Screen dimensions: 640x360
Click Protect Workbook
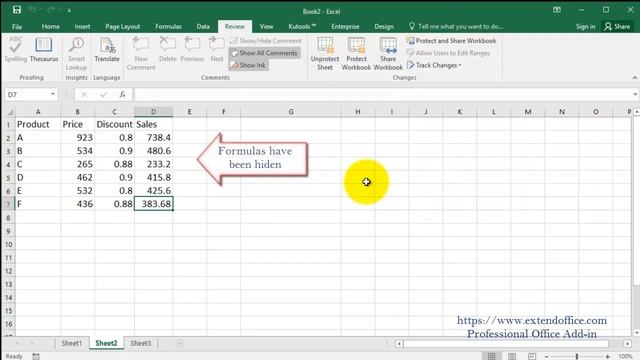[356, 53]
